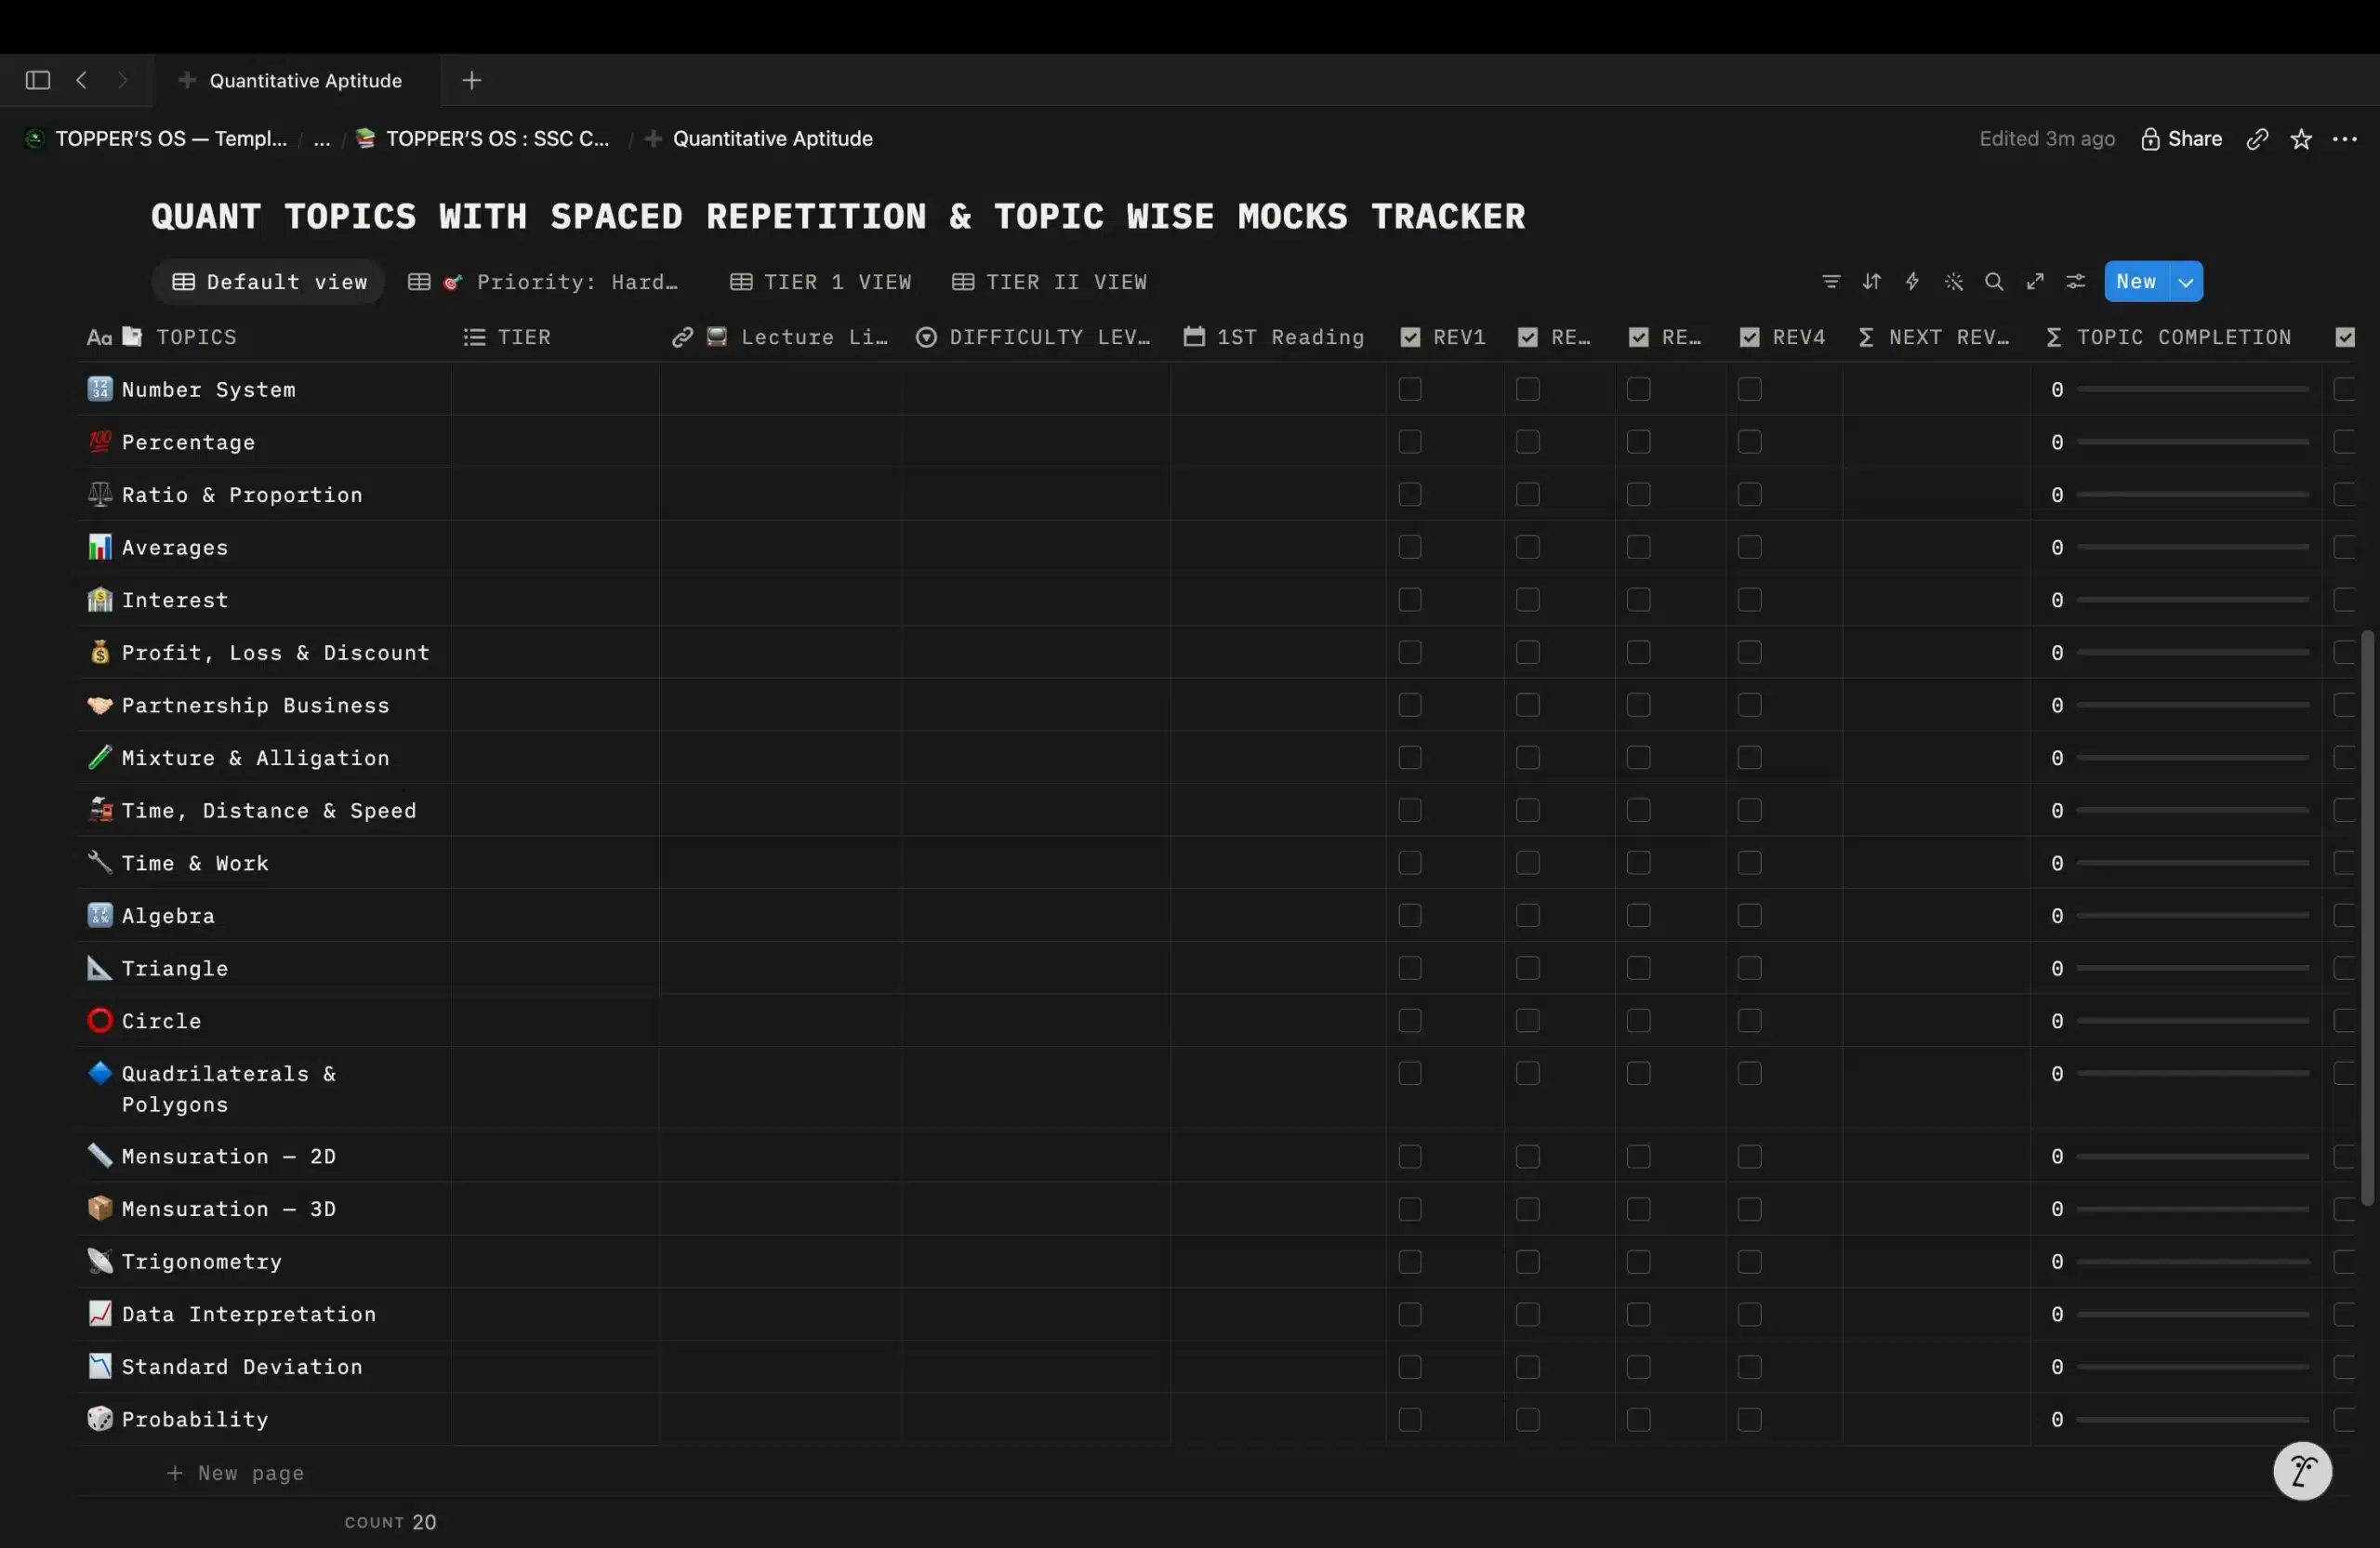
Task: Search the database with magnifier icon
Action: click(x=1994, y=282)
